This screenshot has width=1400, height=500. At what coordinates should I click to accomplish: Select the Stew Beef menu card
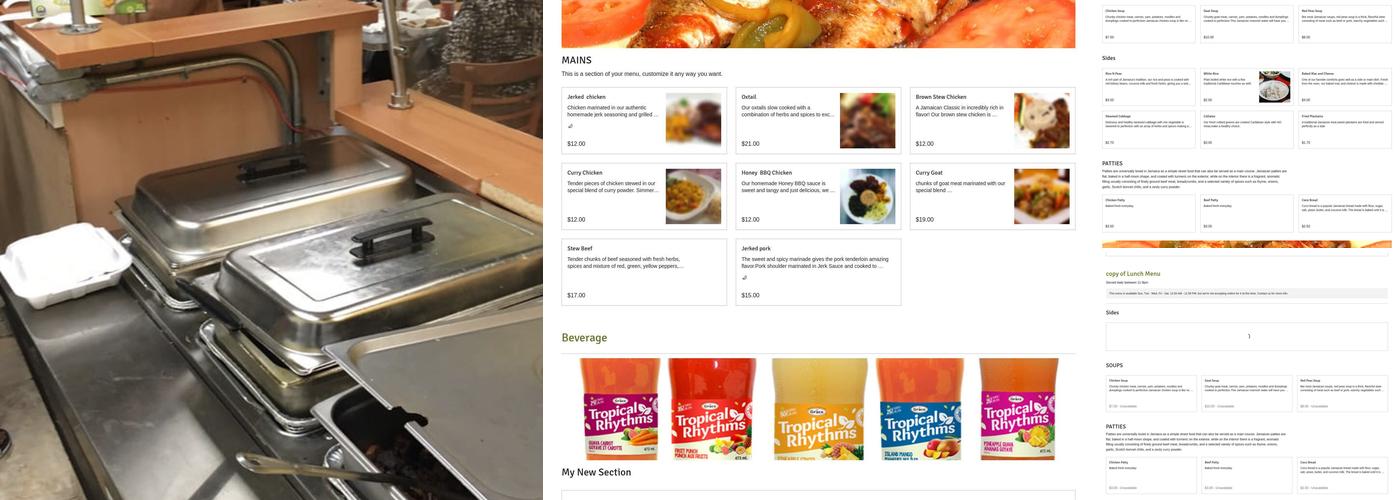pyautogui.click(x=644, y=272)
